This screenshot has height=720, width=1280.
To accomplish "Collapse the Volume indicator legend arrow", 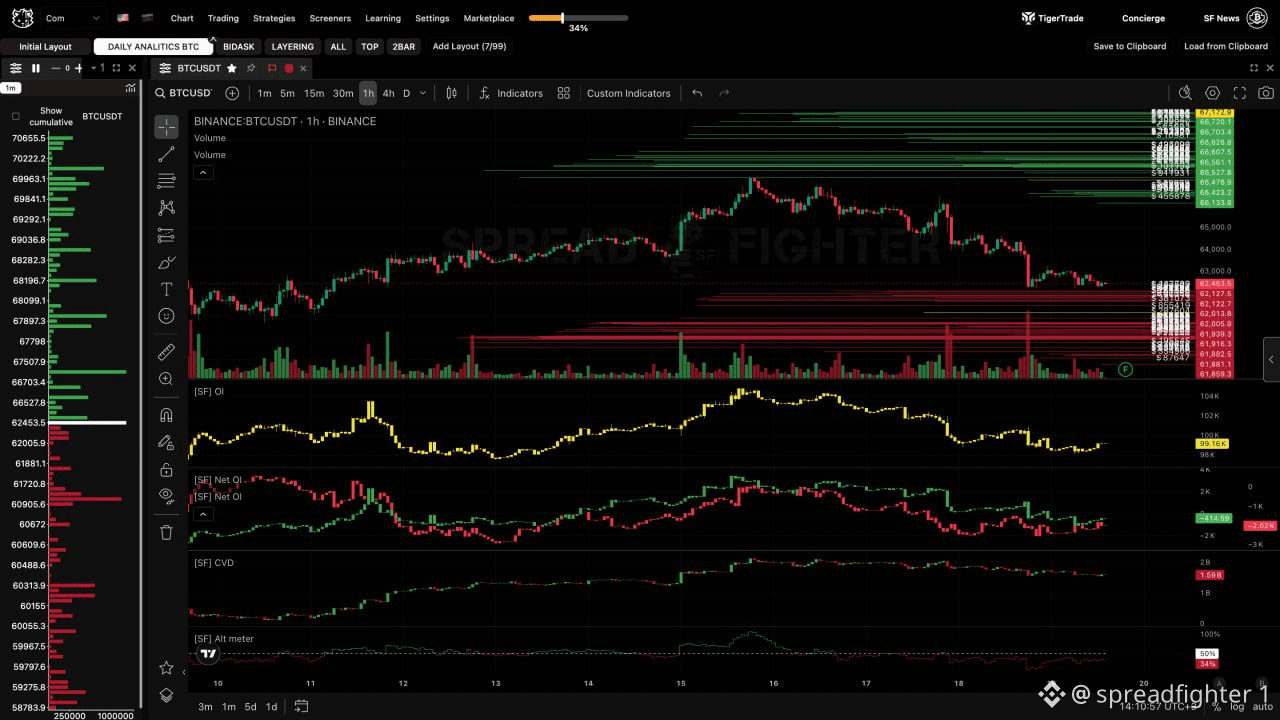I will coord(203,172).
